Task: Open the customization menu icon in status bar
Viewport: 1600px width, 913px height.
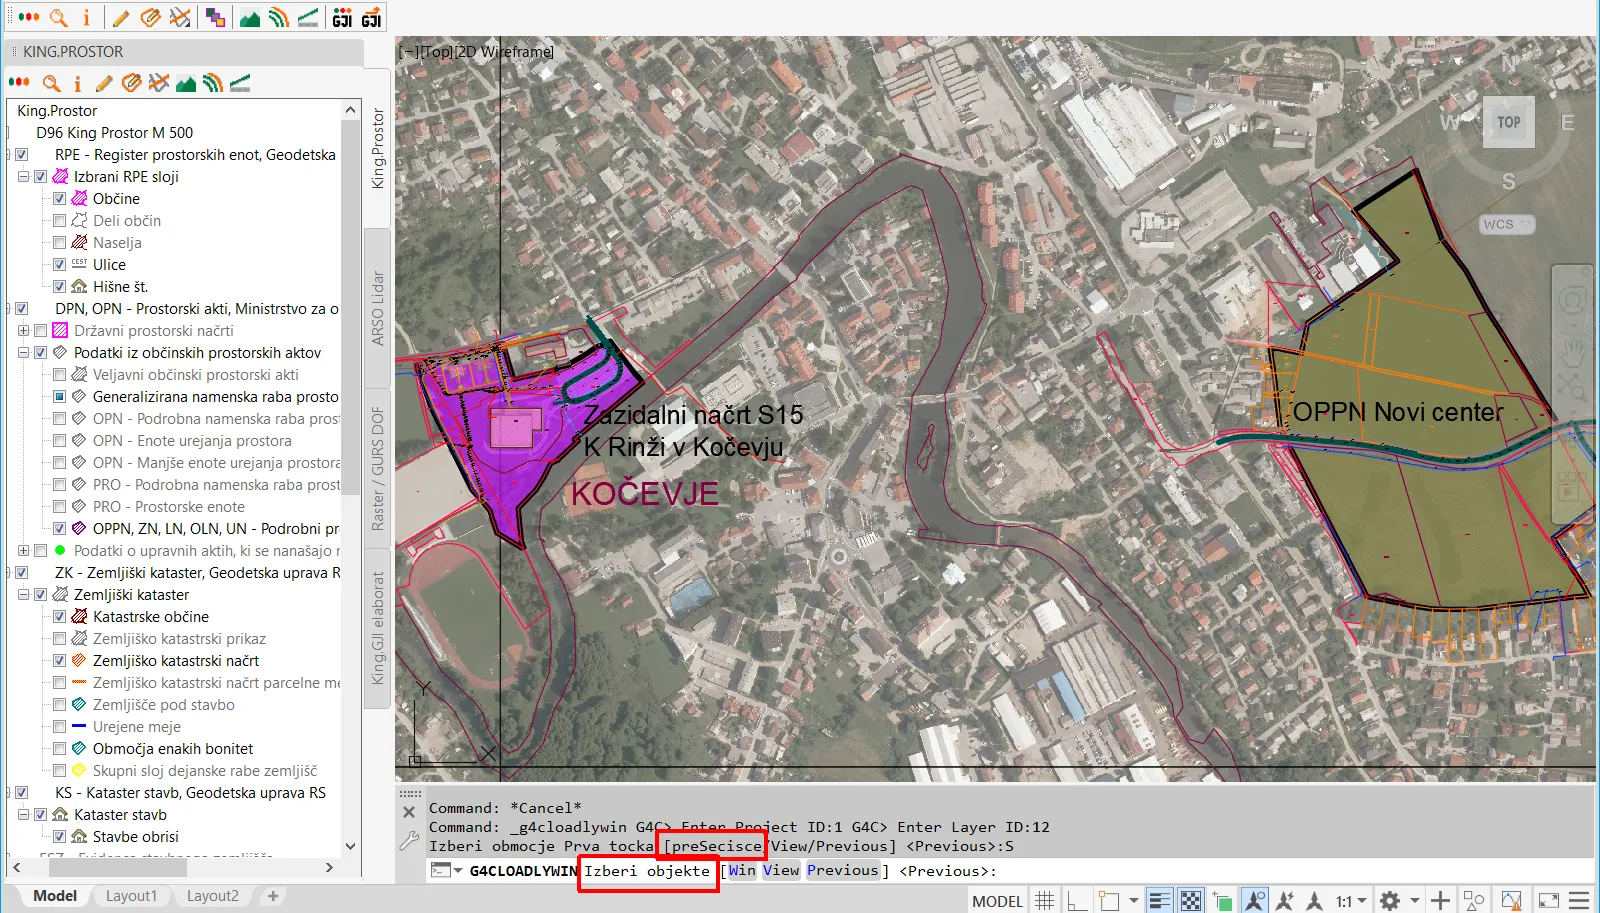Action: click(1579, 901)
